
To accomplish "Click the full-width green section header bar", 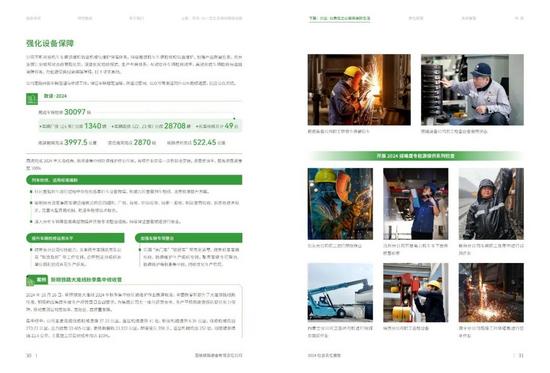I will click(x=134, y=180).
